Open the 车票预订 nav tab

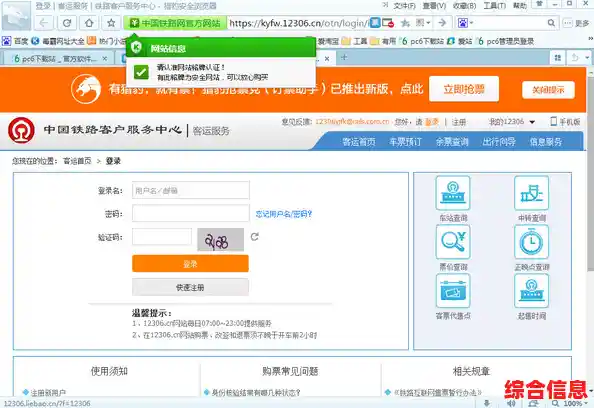[405, 142]
